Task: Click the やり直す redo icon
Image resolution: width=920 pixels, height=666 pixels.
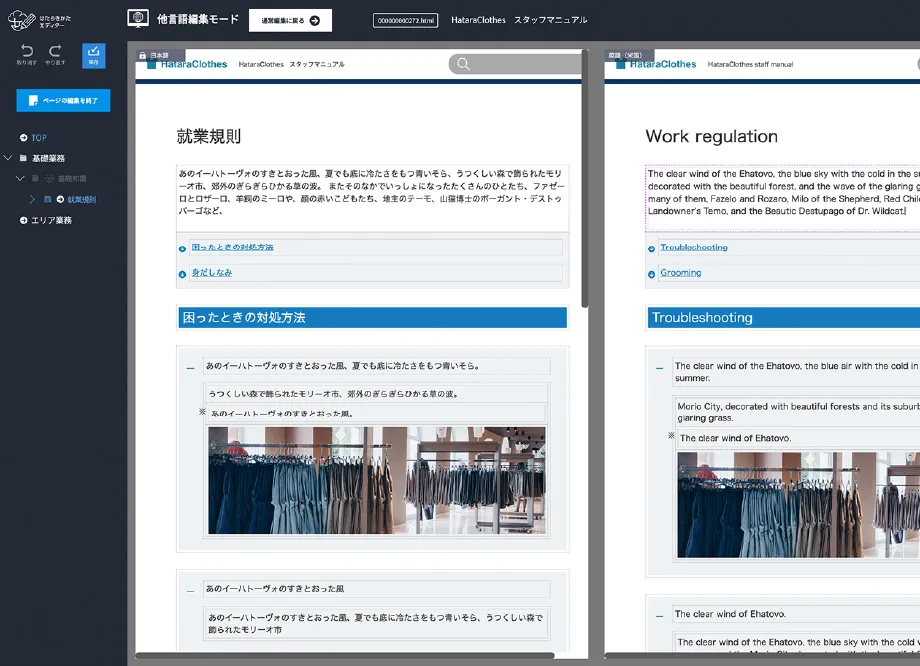Action: [x=55, y=51]
